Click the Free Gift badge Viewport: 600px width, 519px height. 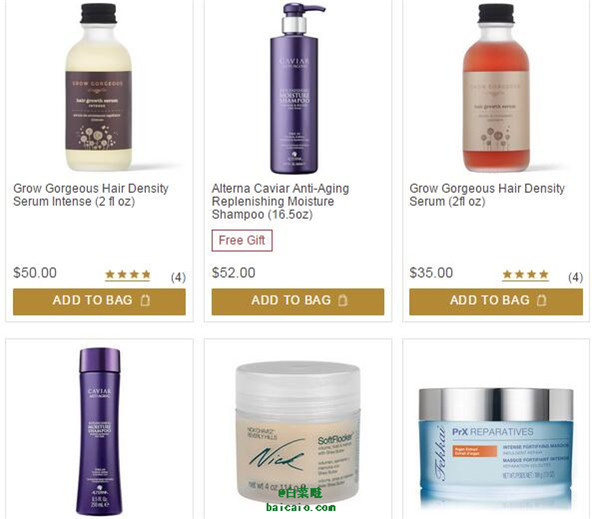coord(242,240)
